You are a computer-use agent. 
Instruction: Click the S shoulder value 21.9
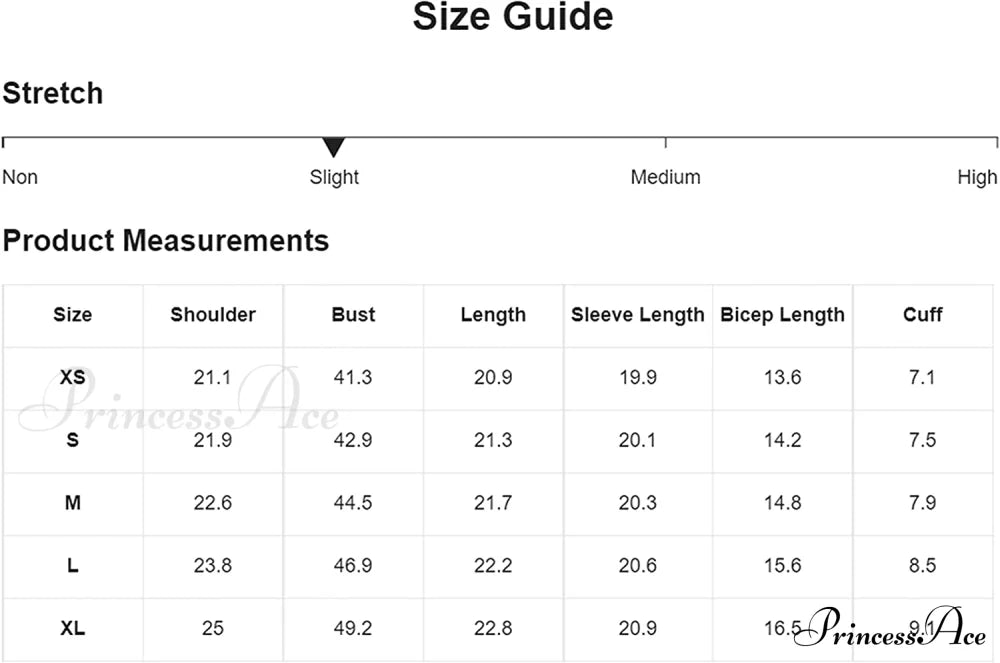(x=213, y=441)
